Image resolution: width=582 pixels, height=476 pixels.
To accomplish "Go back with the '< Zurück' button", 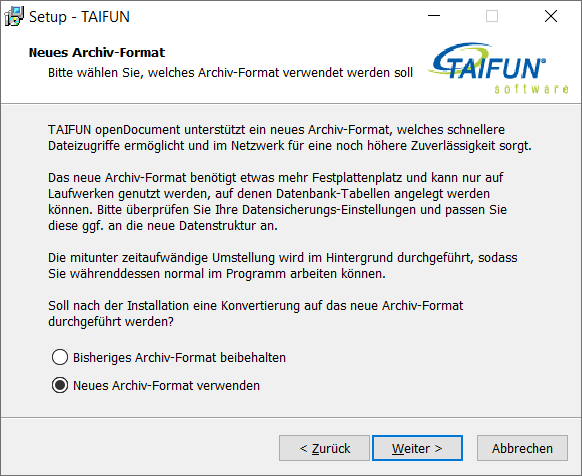I will click(x=324, y=448).
